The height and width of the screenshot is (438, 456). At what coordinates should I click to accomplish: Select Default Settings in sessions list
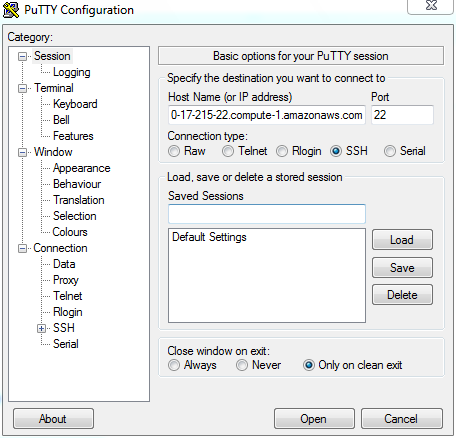209,237
